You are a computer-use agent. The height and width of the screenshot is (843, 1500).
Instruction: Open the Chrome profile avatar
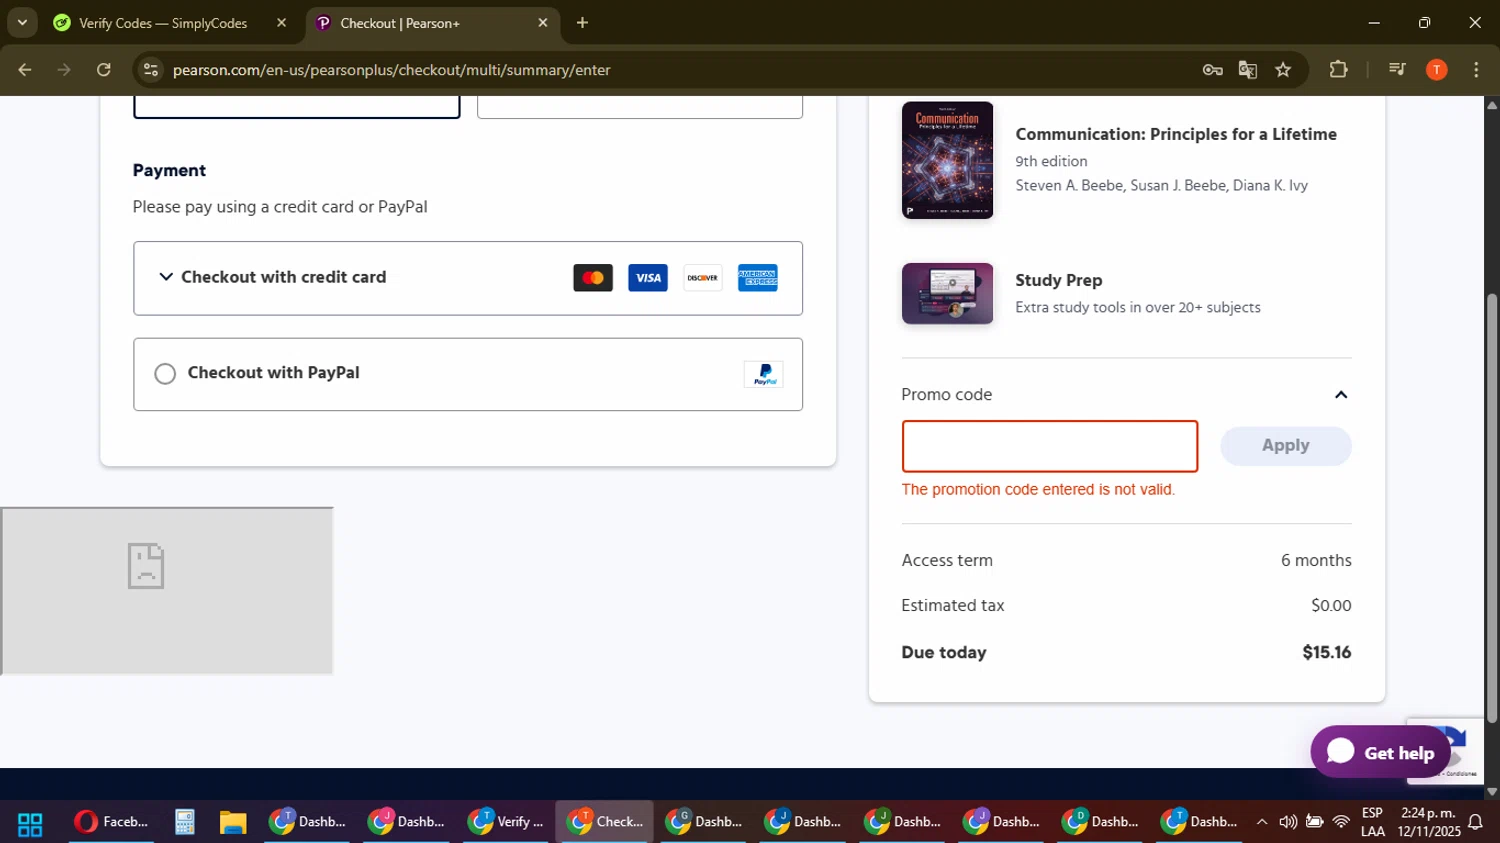pyautogui.click(x=1437, y=70)
